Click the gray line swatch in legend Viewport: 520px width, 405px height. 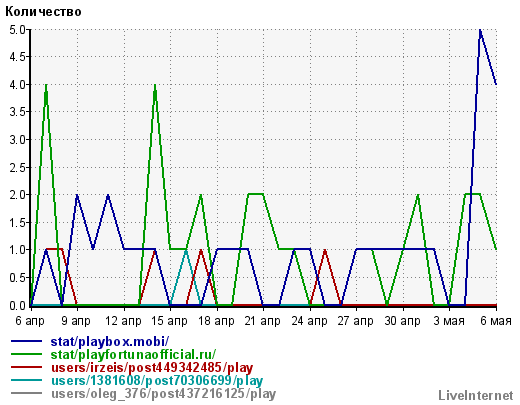click(x=27, y=393)
